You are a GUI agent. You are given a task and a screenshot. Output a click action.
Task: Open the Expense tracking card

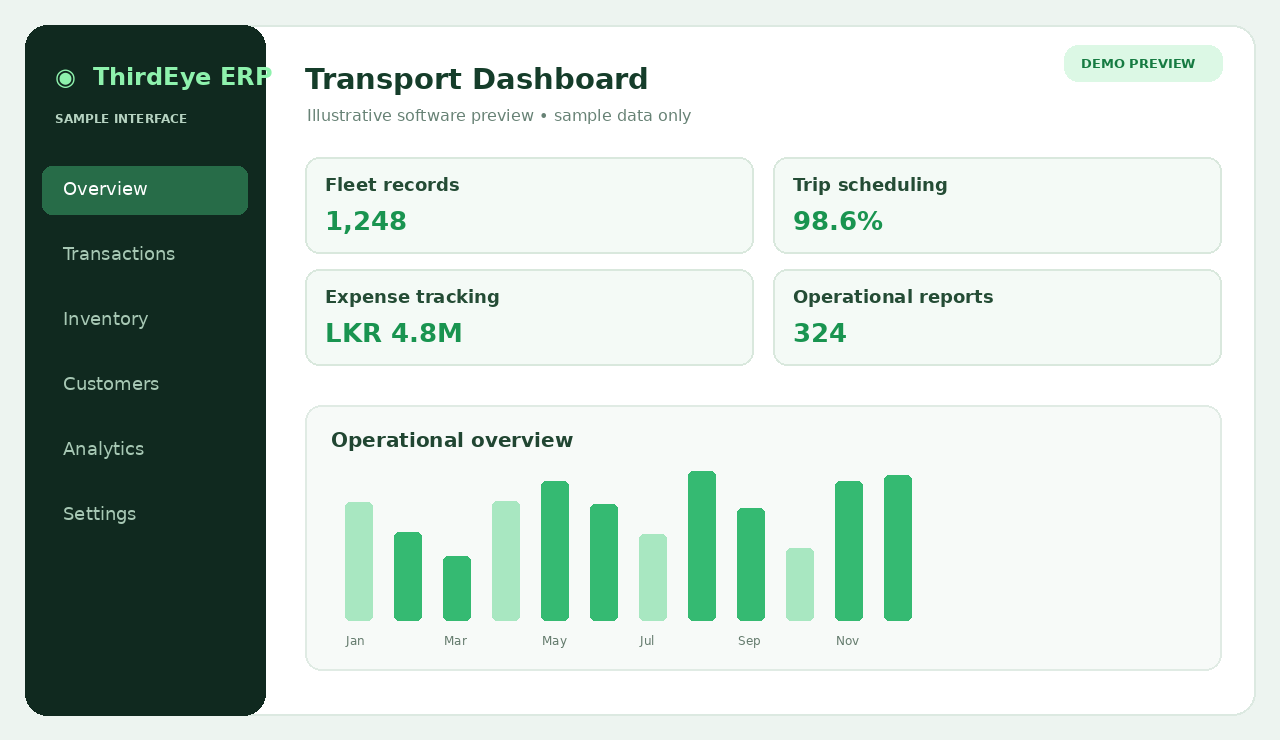[529, 317]
